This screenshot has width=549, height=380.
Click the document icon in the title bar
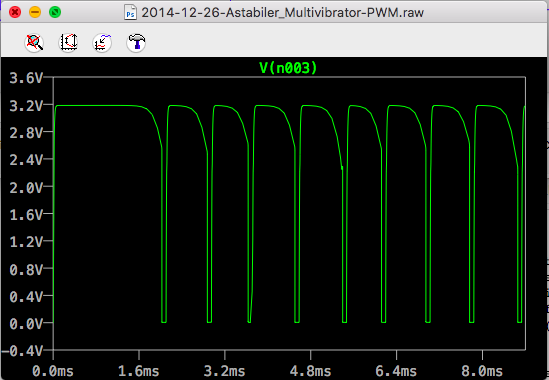tap(131, 13)
